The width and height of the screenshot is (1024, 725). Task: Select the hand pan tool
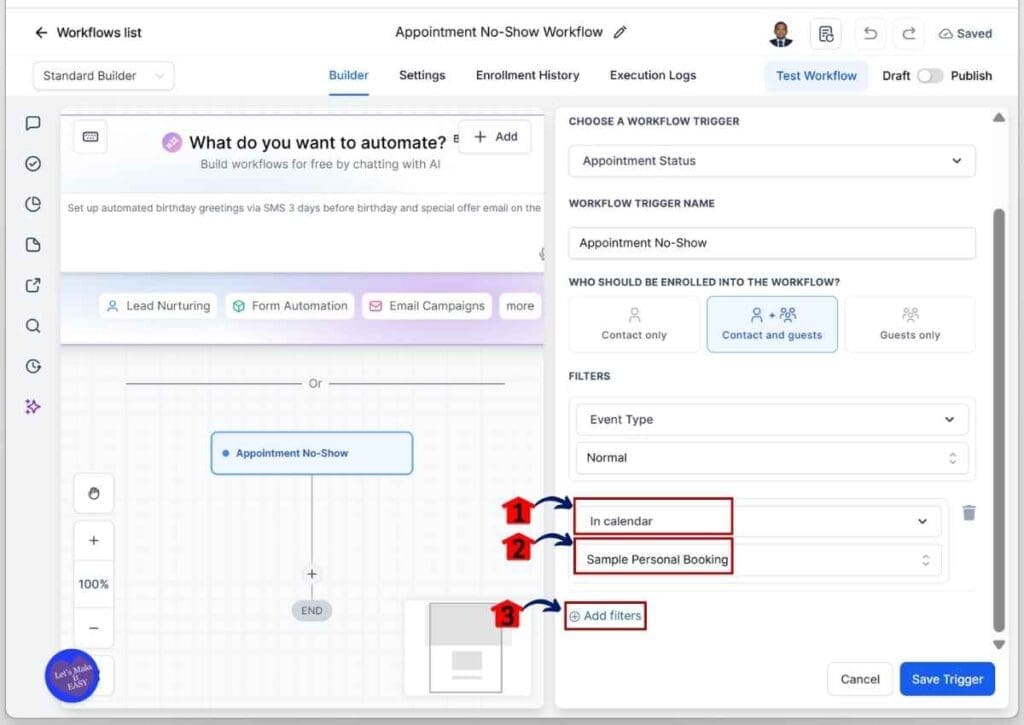tap(93, 493)
